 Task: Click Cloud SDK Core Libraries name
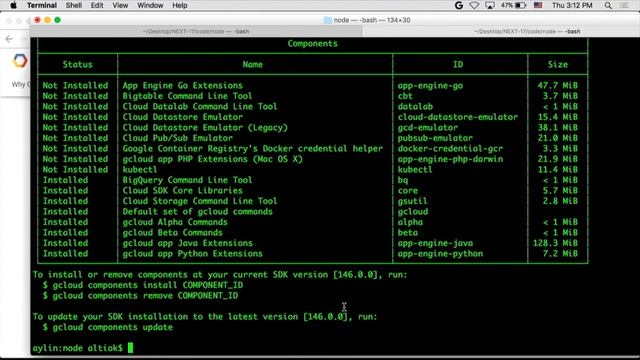pos(182,191)
